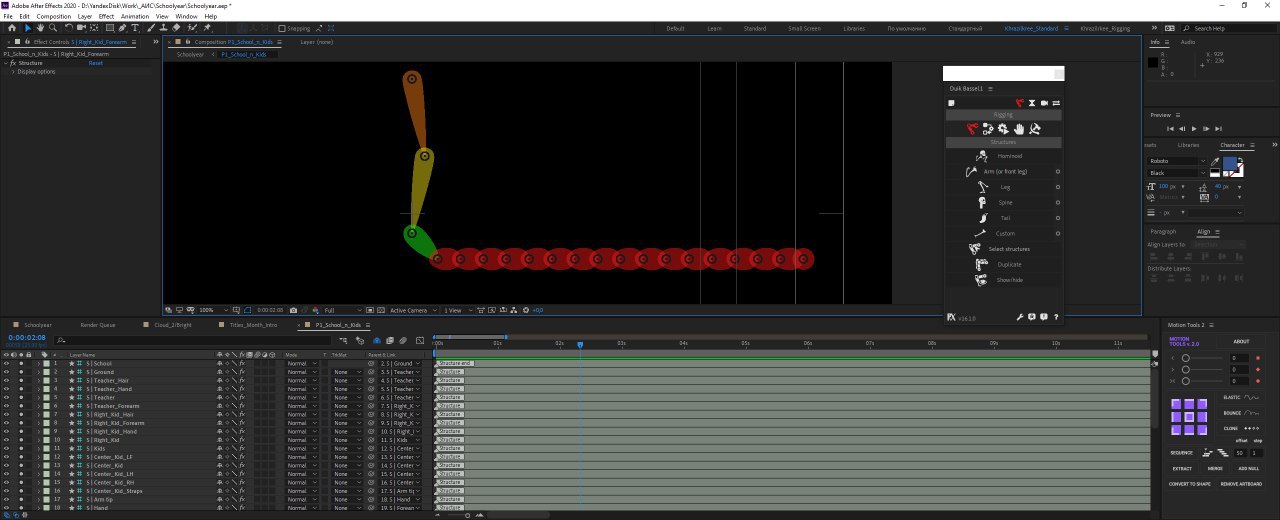Open the Composition menu
This screenshot has height=520, width=1280.
pyautogui.click(x=54, y=17)
